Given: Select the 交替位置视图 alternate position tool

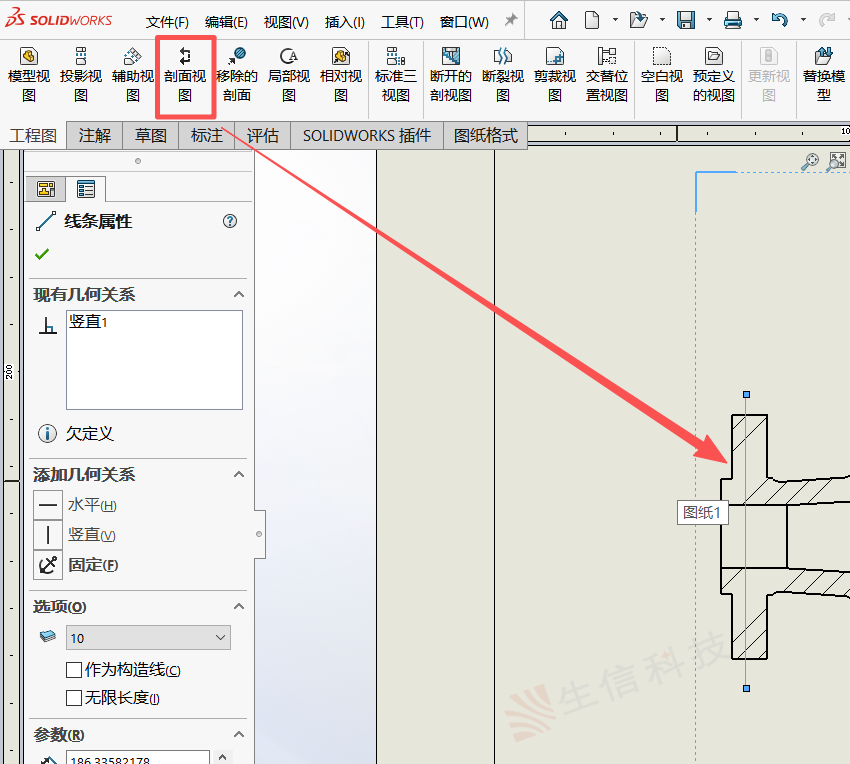Looking at the screenshot, I should click(607, 75).
